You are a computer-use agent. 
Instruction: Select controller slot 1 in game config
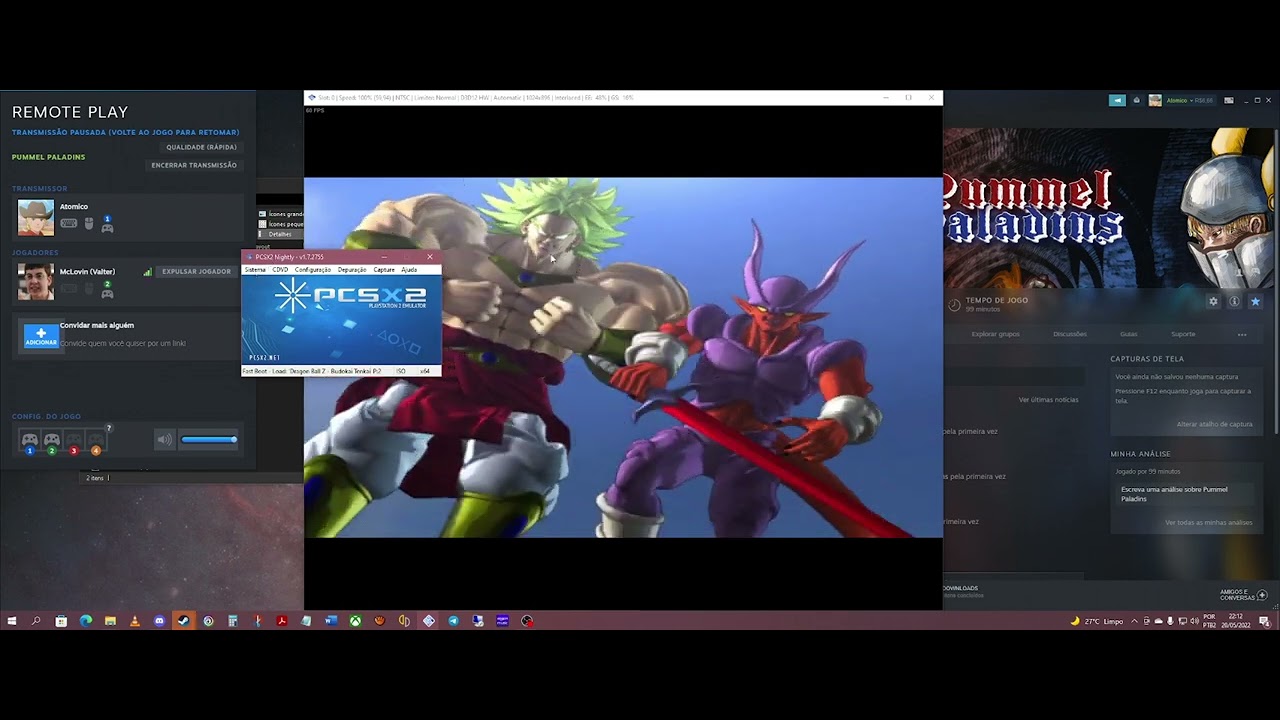click(x=30, y=441)
